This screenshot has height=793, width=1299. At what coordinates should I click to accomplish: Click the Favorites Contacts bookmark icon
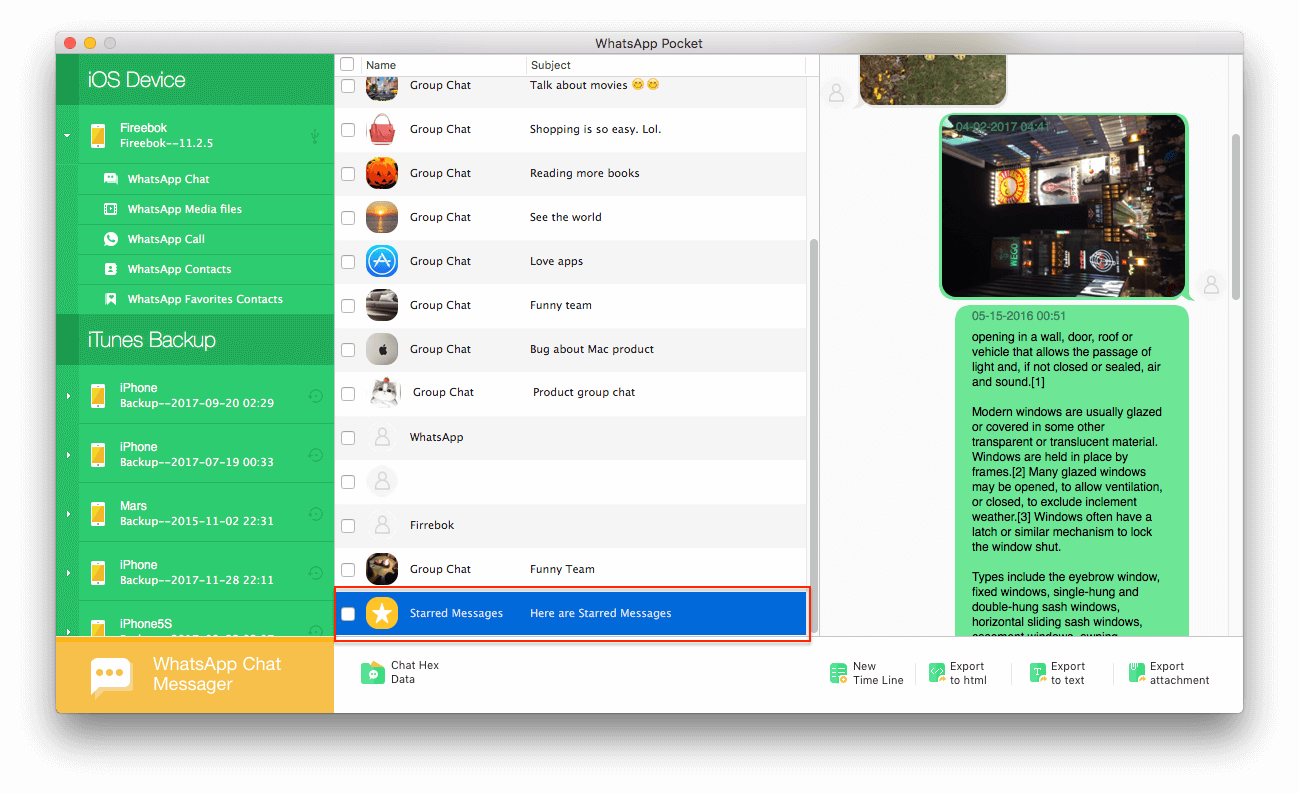tap(110, 299)
